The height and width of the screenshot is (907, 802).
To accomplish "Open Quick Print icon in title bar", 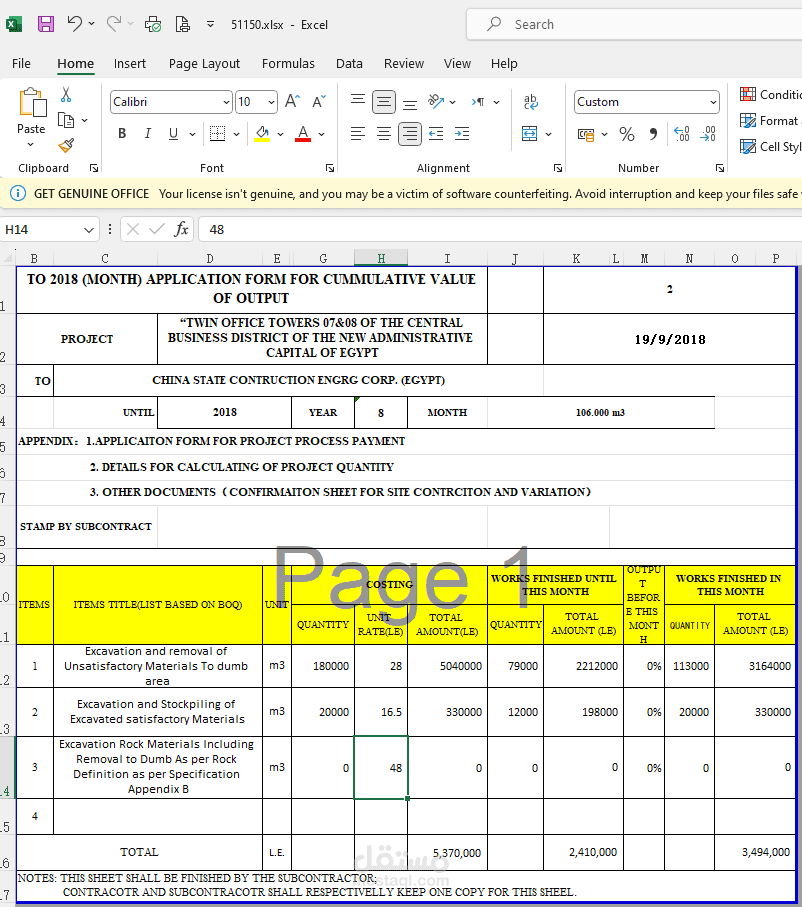I will 153,24.
